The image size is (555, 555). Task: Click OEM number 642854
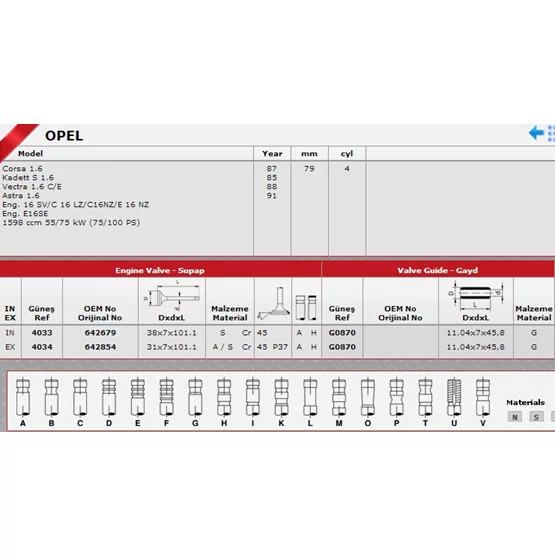(100, 347)
